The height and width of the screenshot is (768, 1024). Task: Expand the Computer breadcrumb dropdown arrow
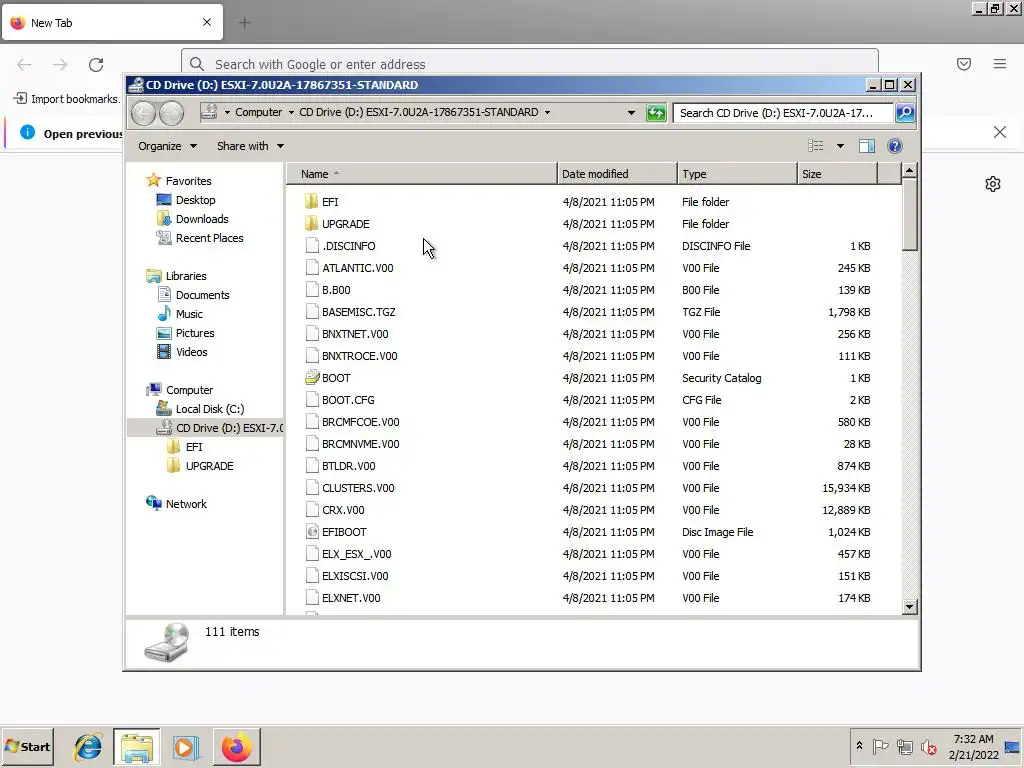tap(291, 112)
